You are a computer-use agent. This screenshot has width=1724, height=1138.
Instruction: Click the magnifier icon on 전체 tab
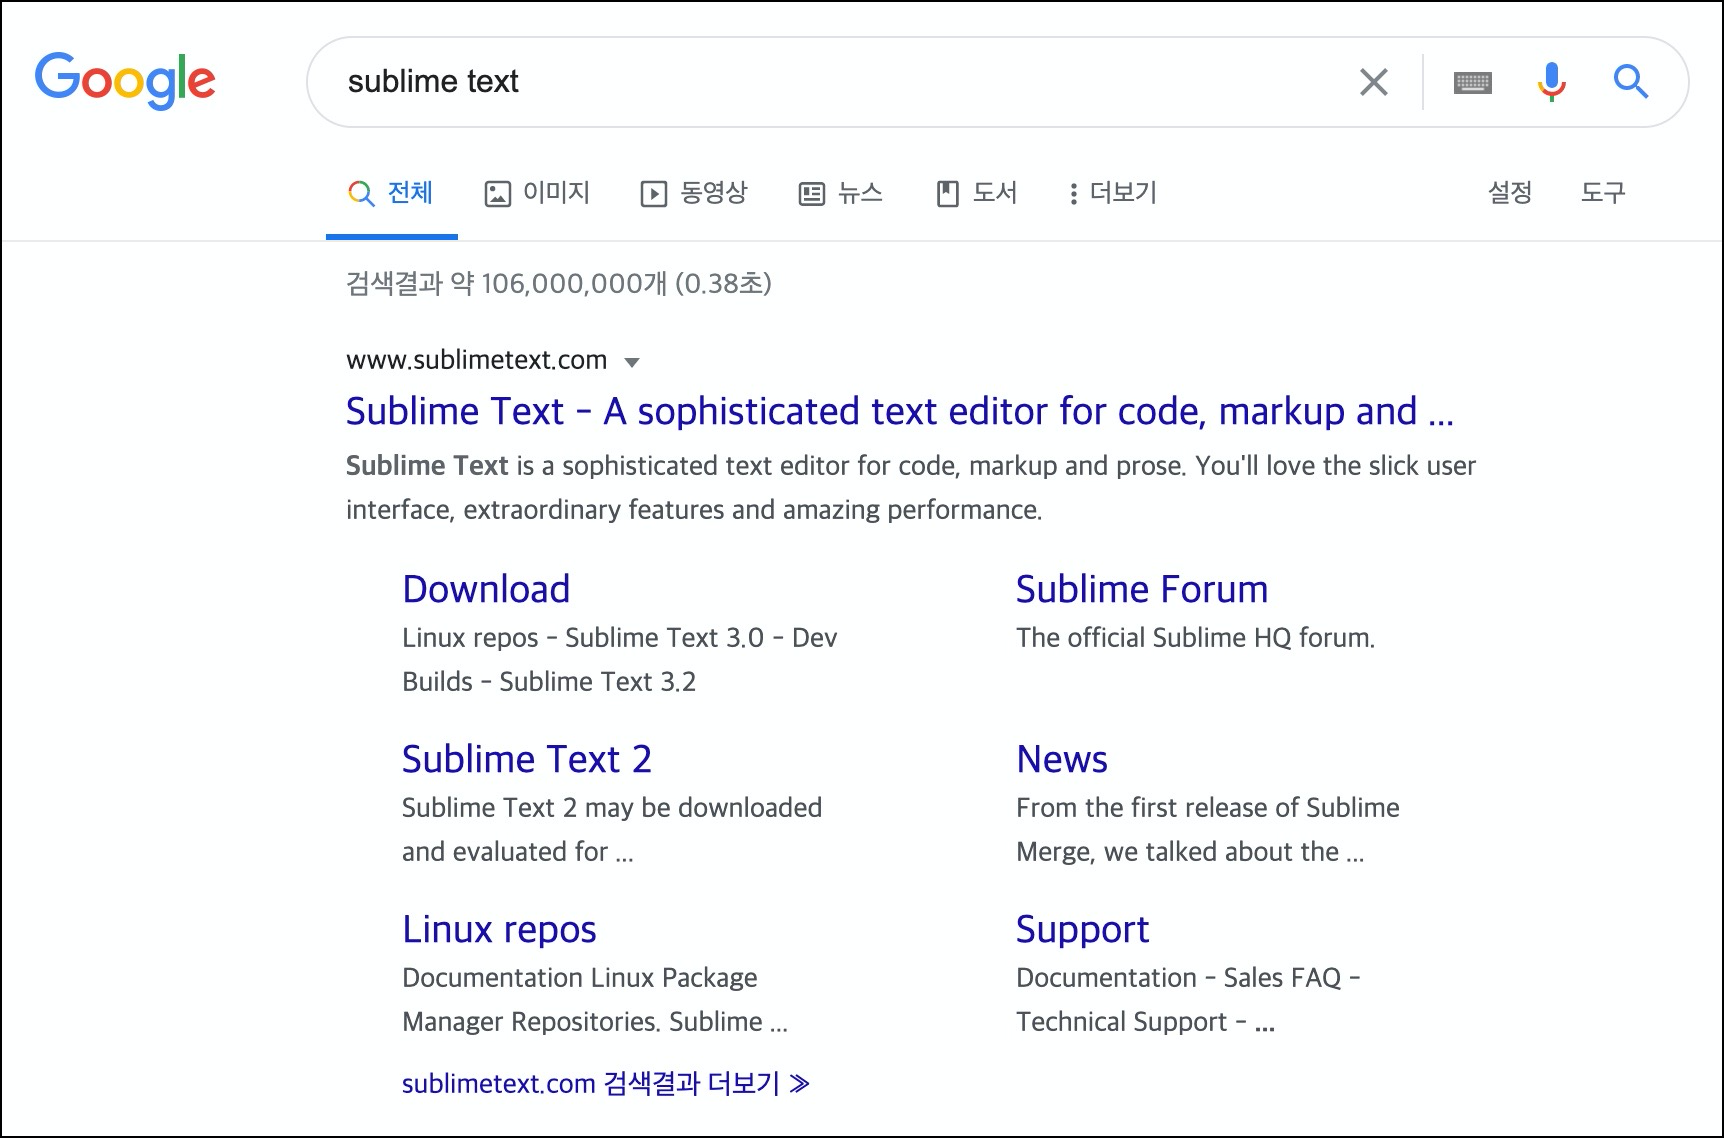coord(360,194)
